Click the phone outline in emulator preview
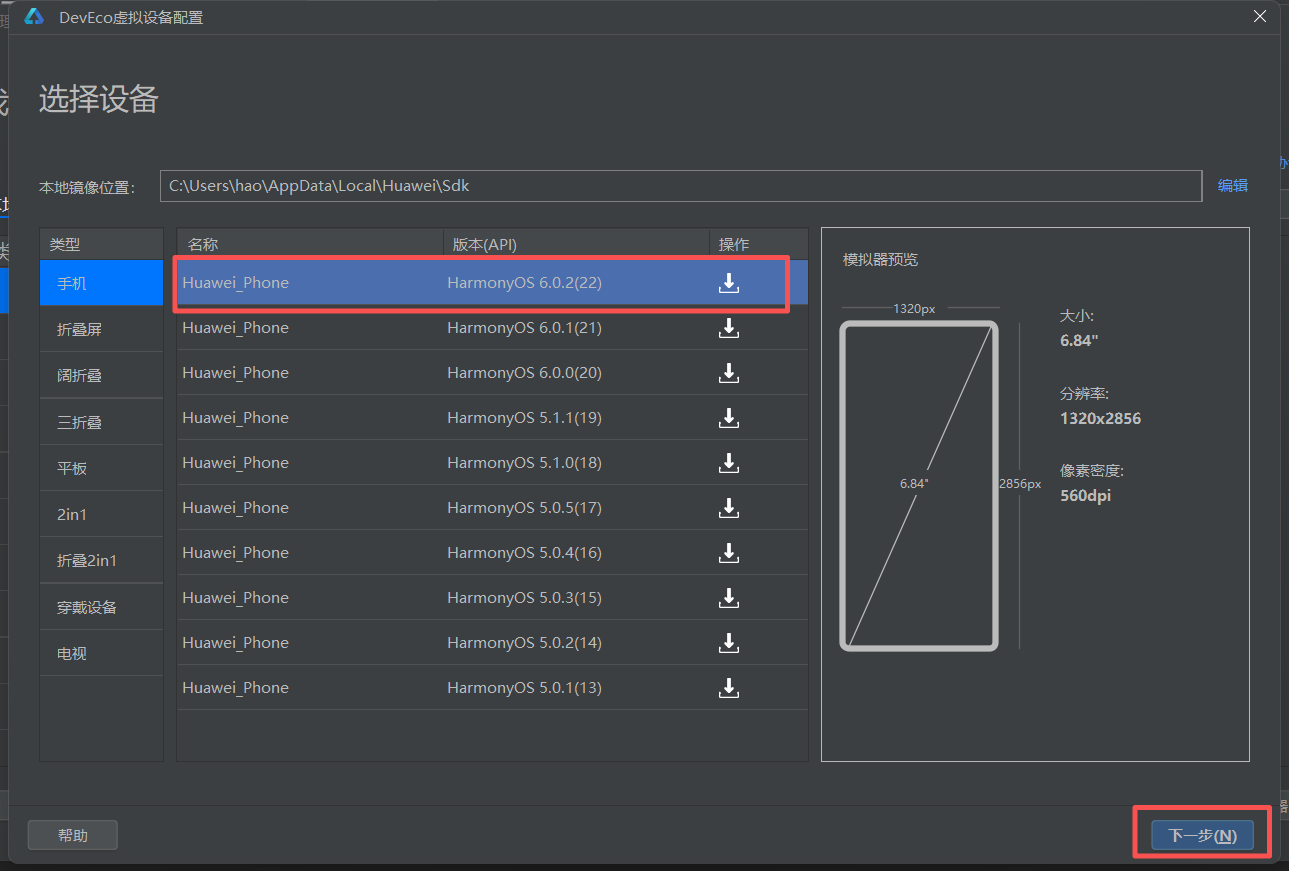This screenshot has width=1289, height=871. (919, 485)
